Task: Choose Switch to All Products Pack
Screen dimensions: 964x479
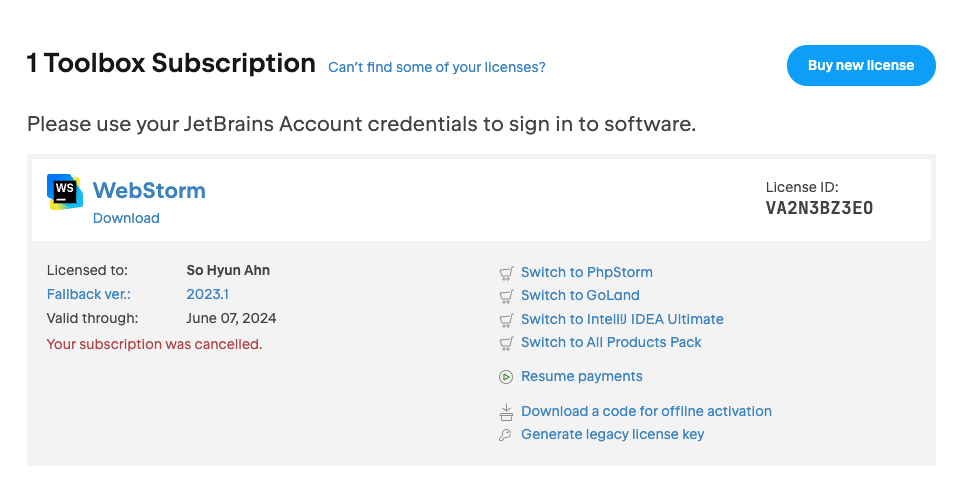Action: (x=611, y=342)
